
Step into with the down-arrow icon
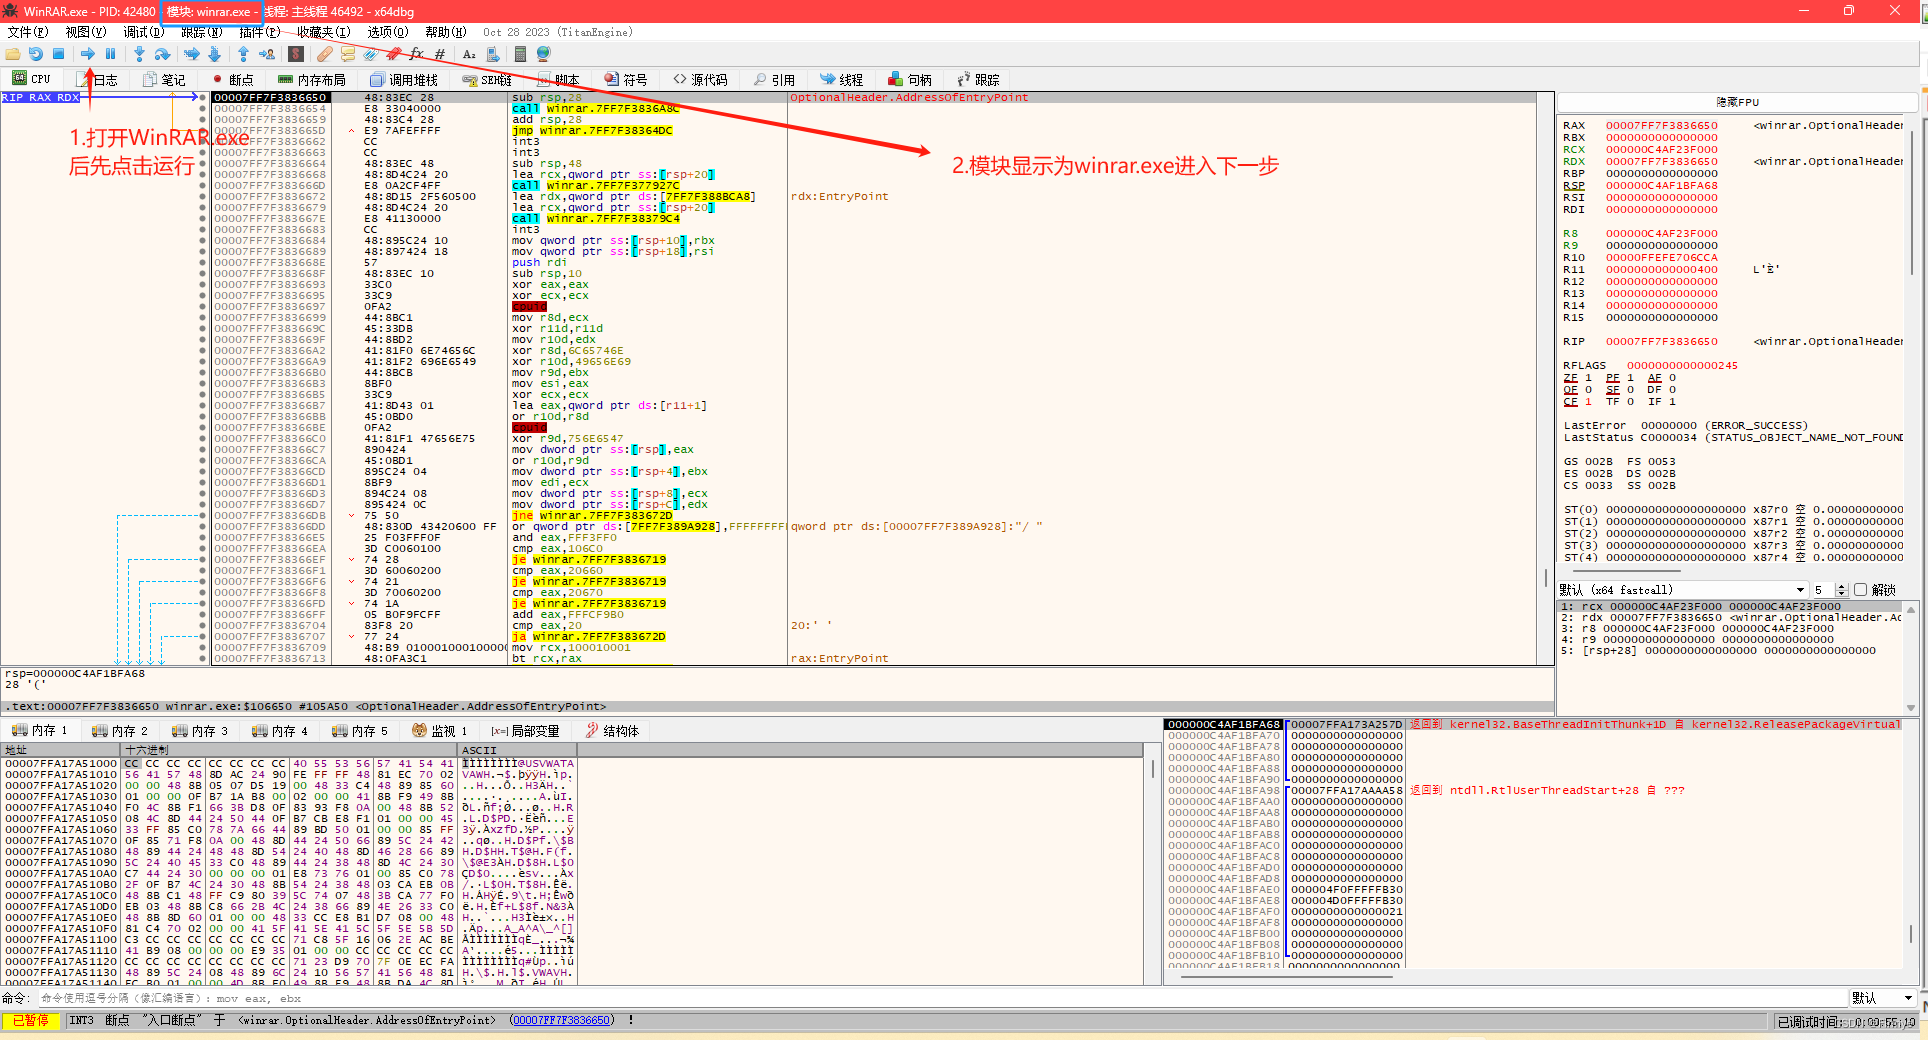pyautogui.click(x=139, y=54)
